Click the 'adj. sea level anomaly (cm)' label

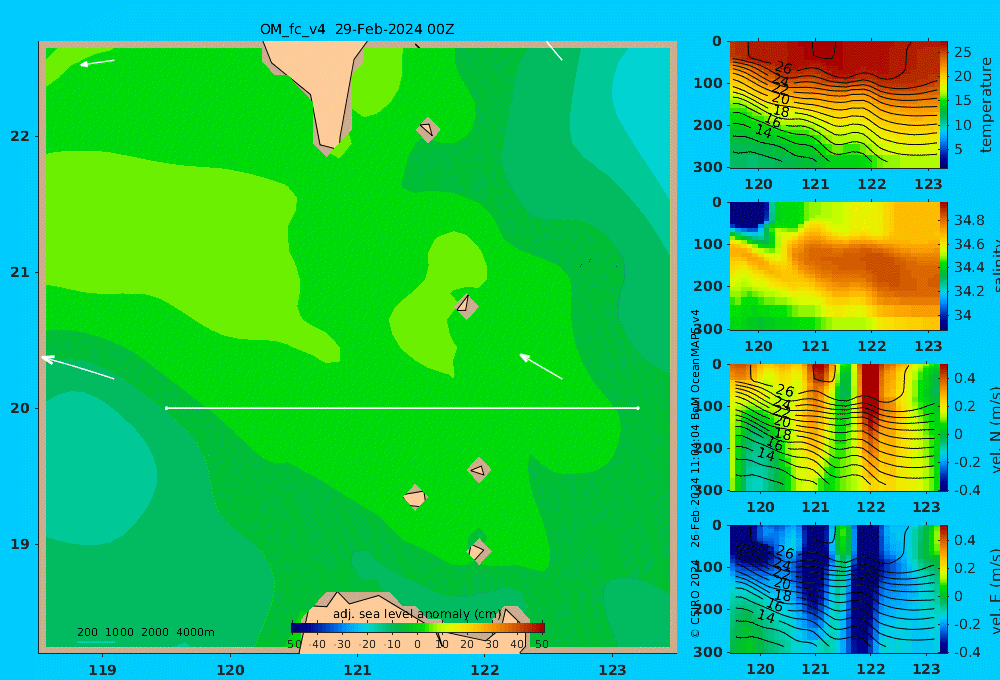[418, 614]
